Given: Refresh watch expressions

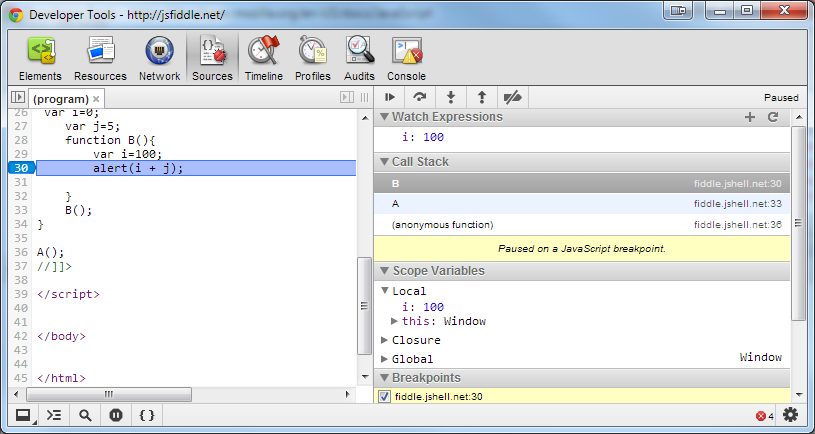Looking at the screenshot, I should pyautogui.click(x=773, y=117).
